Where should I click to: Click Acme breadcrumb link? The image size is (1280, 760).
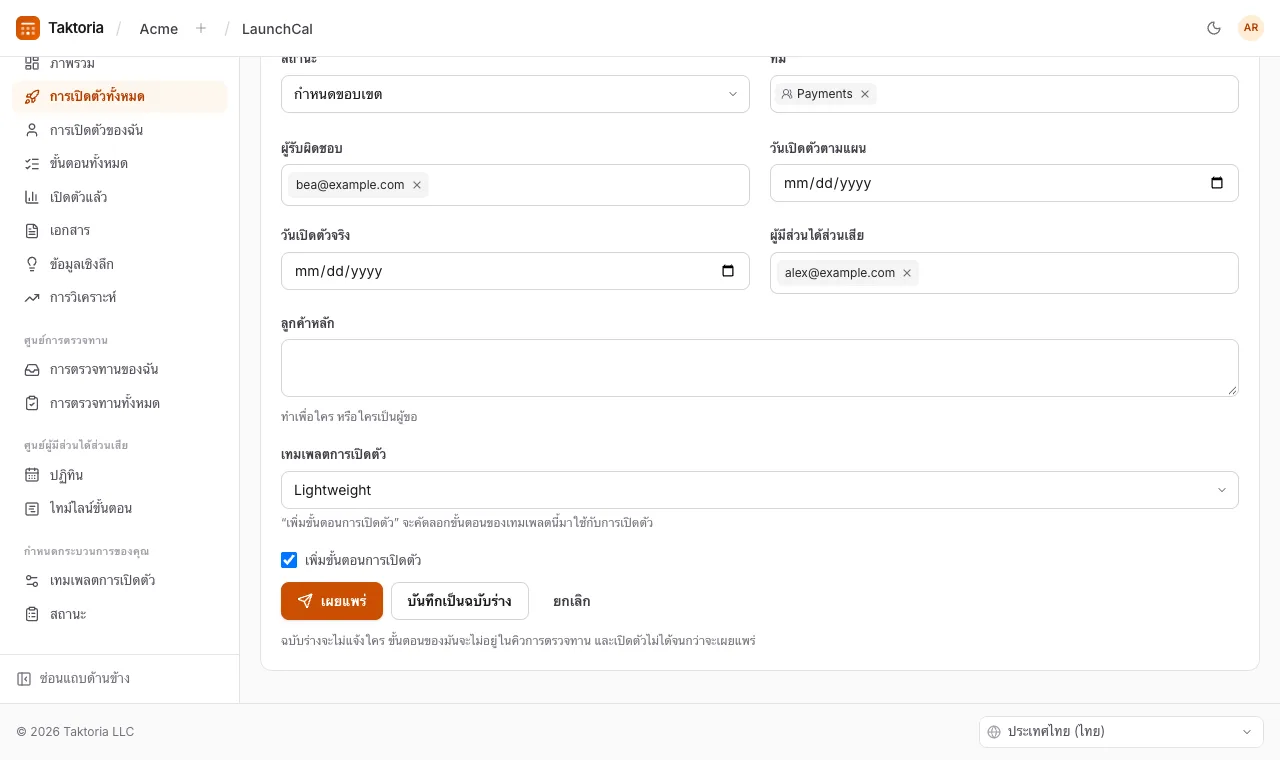159,29
